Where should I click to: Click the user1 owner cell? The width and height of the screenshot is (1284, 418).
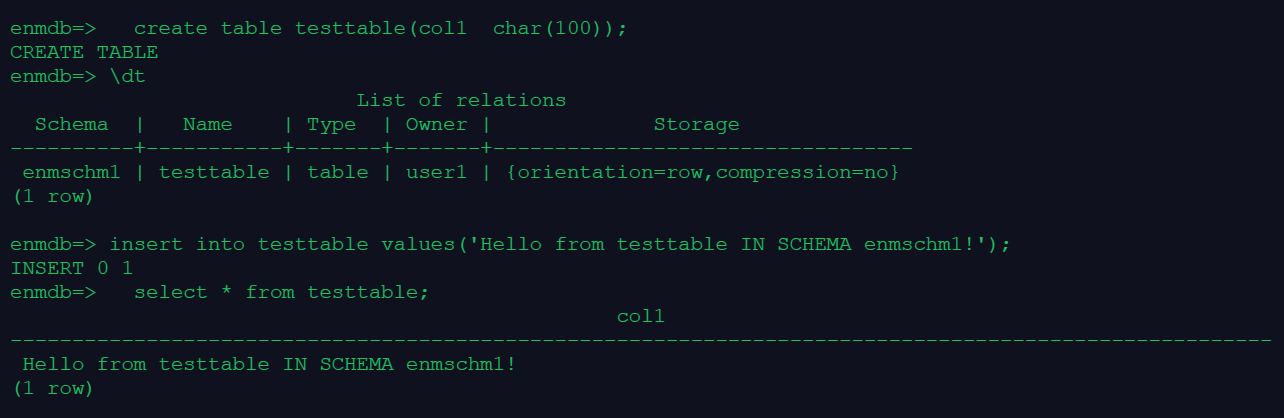click(436, 172)
